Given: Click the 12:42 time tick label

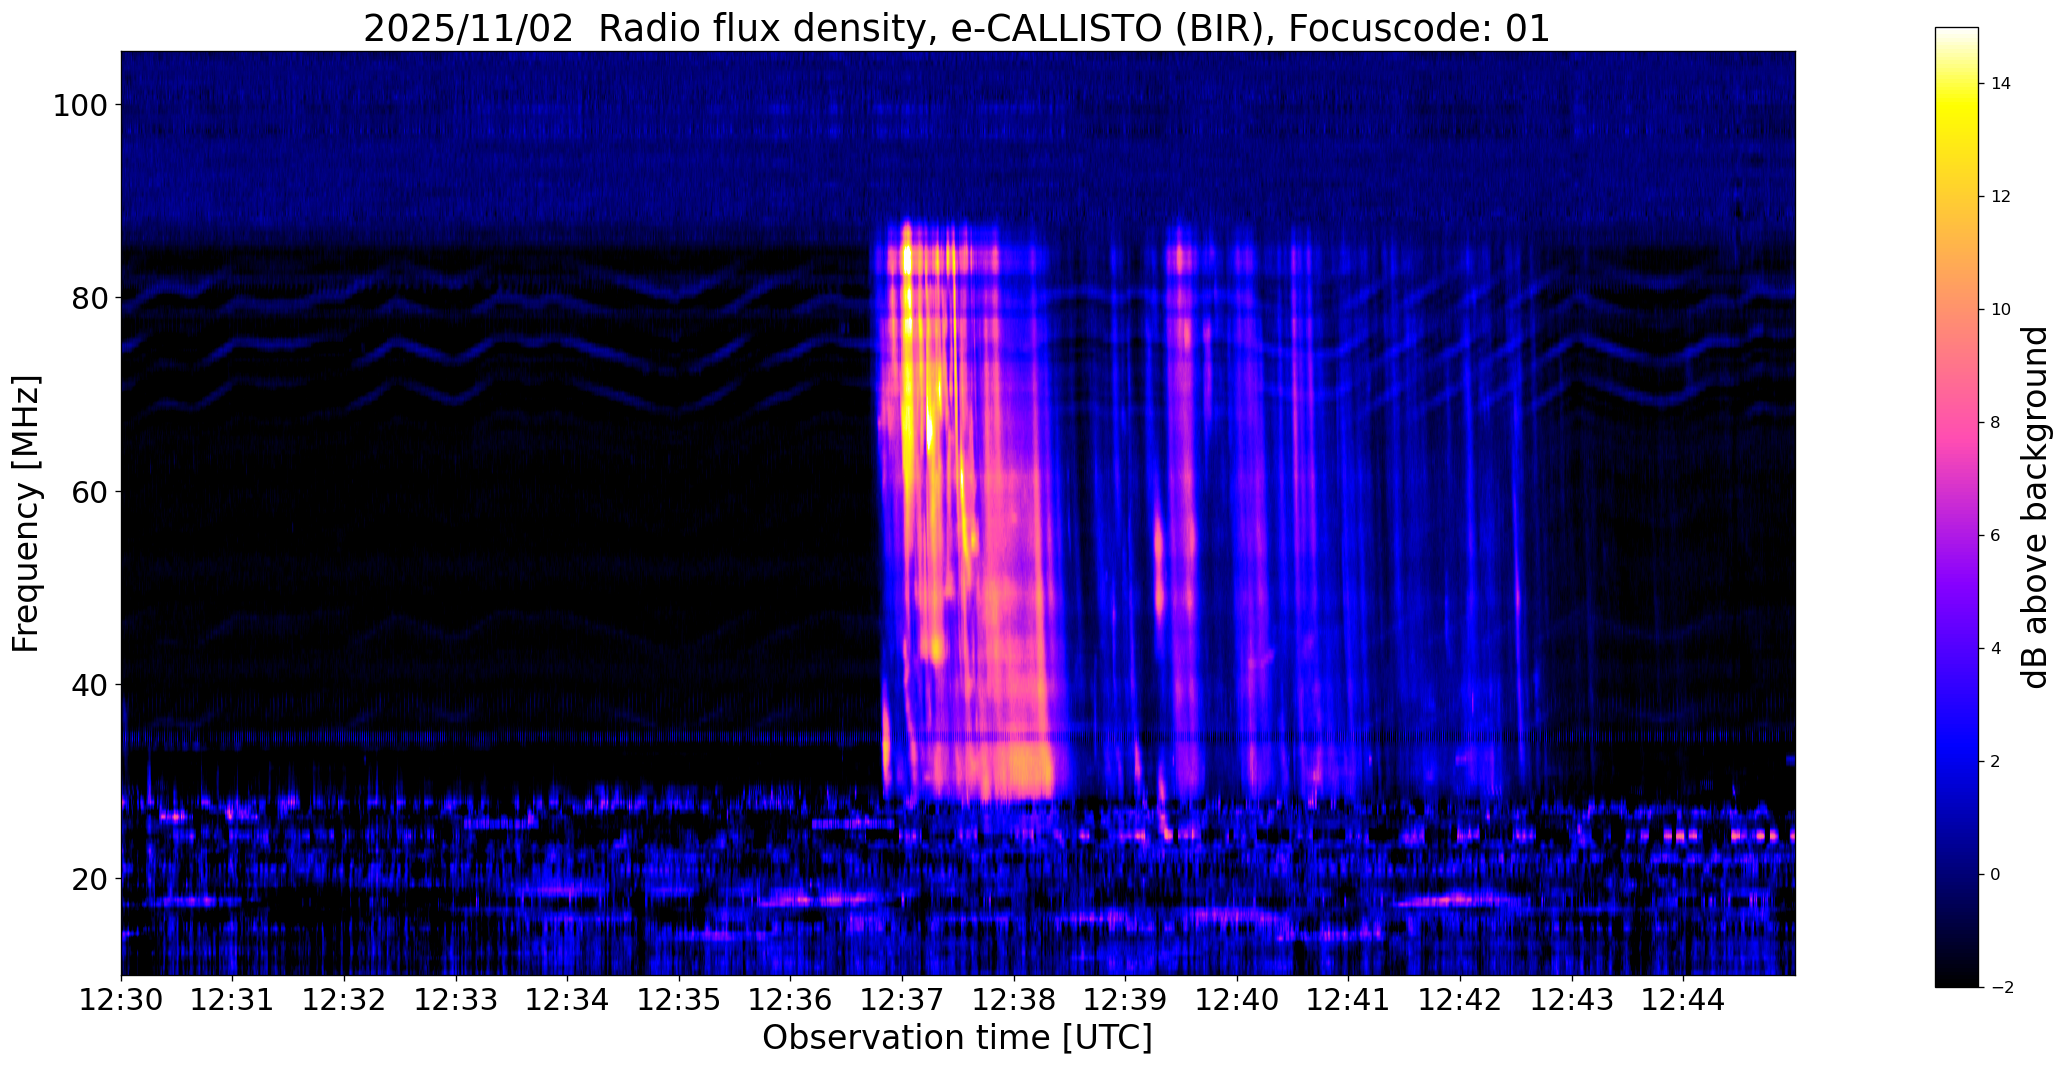Looking at the screenshot, I should tap(1461, 1000).
